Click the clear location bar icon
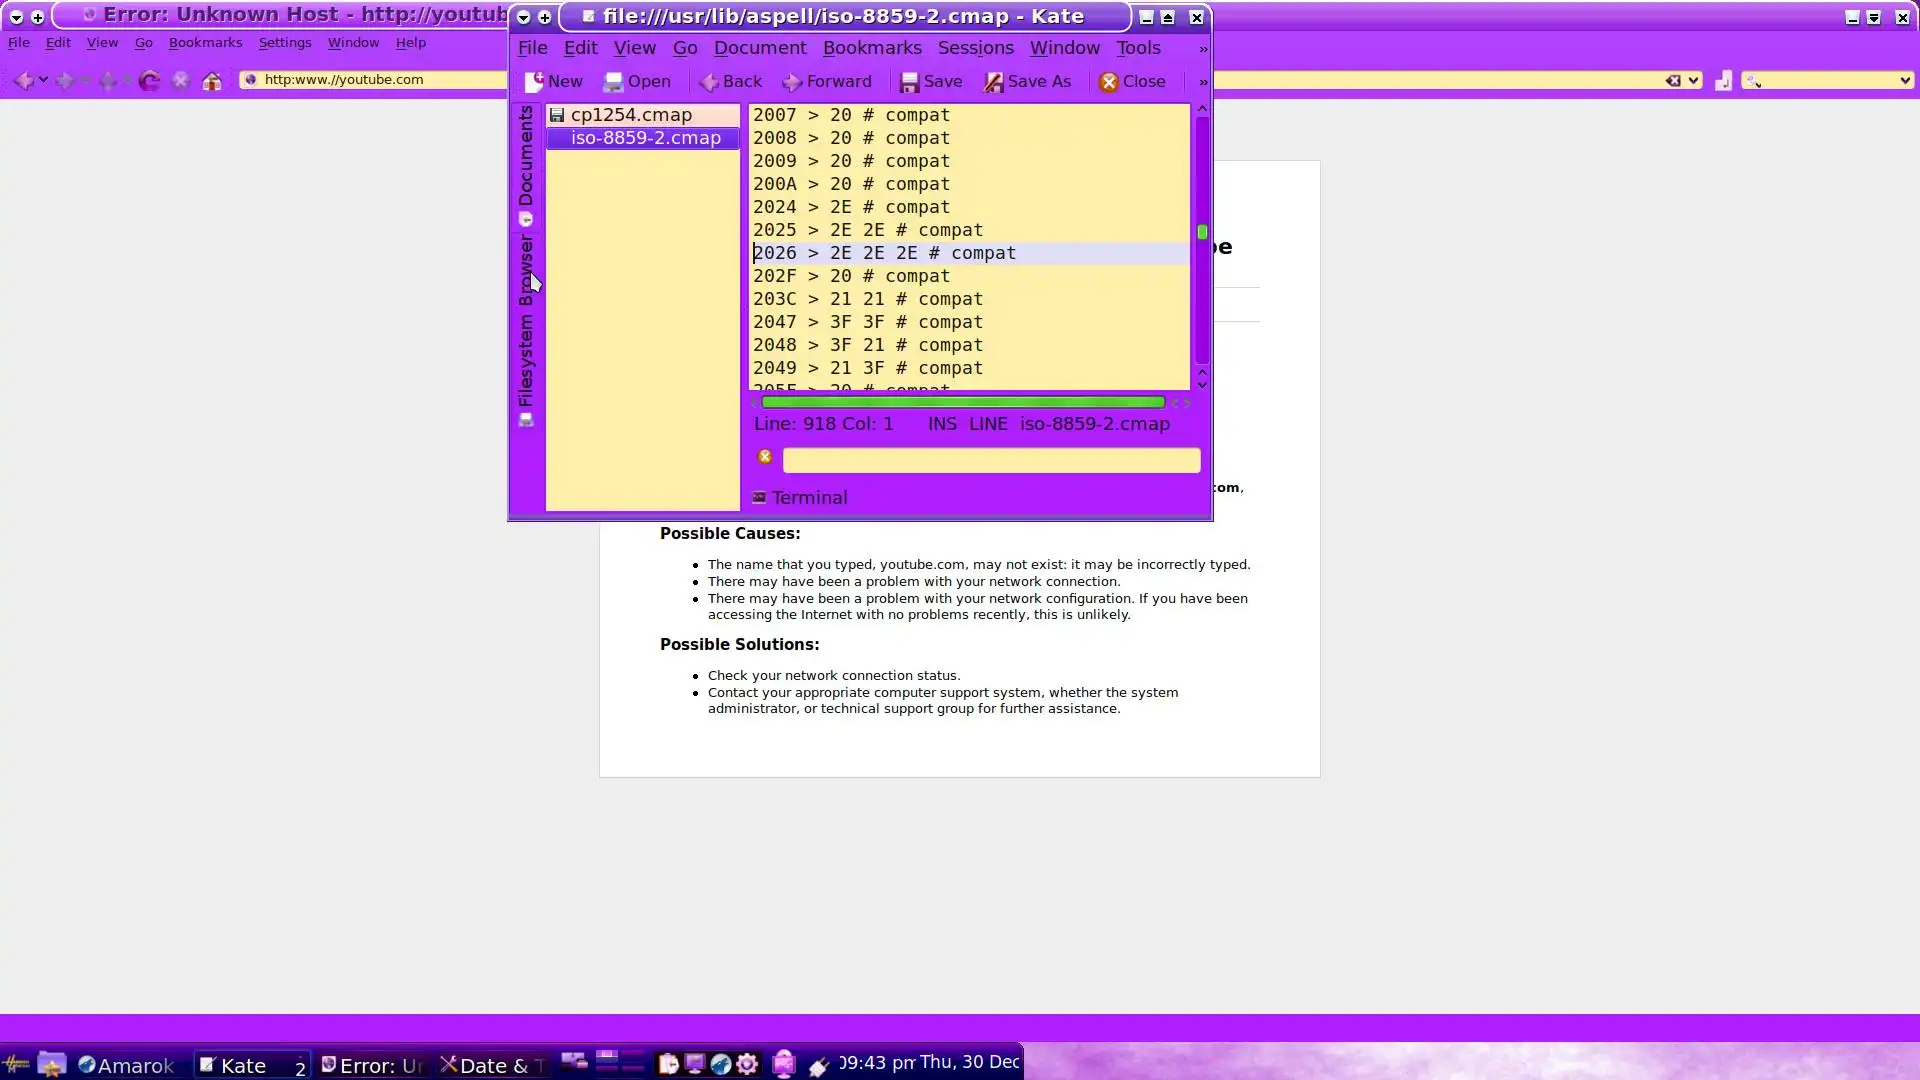Image resolution: width=1920 pixels, height=1080 pixels. [1672, 80]
